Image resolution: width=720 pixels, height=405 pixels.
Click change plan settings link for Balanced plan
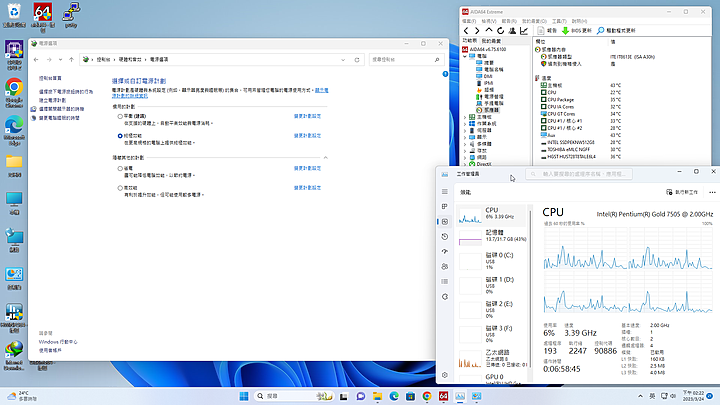coord(307,116)
